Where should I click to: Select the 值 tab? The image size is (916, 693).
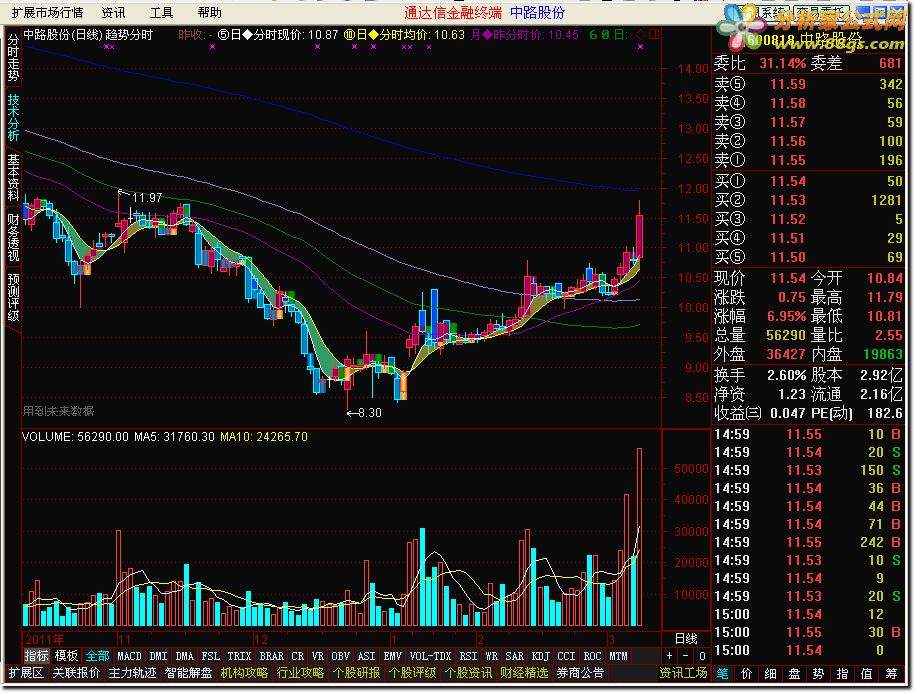(866, 674)
